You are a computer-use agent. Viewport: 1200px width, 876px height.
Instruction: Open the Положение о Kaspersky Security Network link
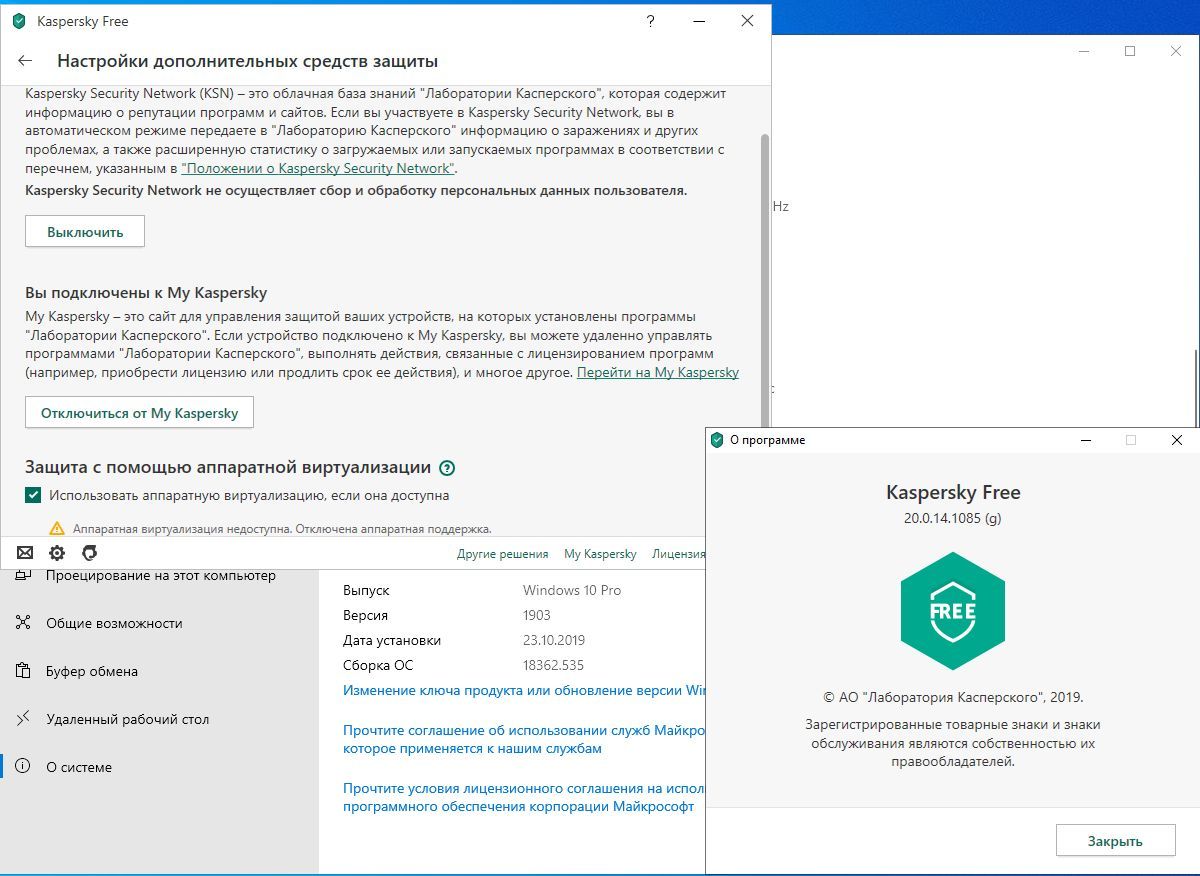pyautogui.click(x=318, y=168)
